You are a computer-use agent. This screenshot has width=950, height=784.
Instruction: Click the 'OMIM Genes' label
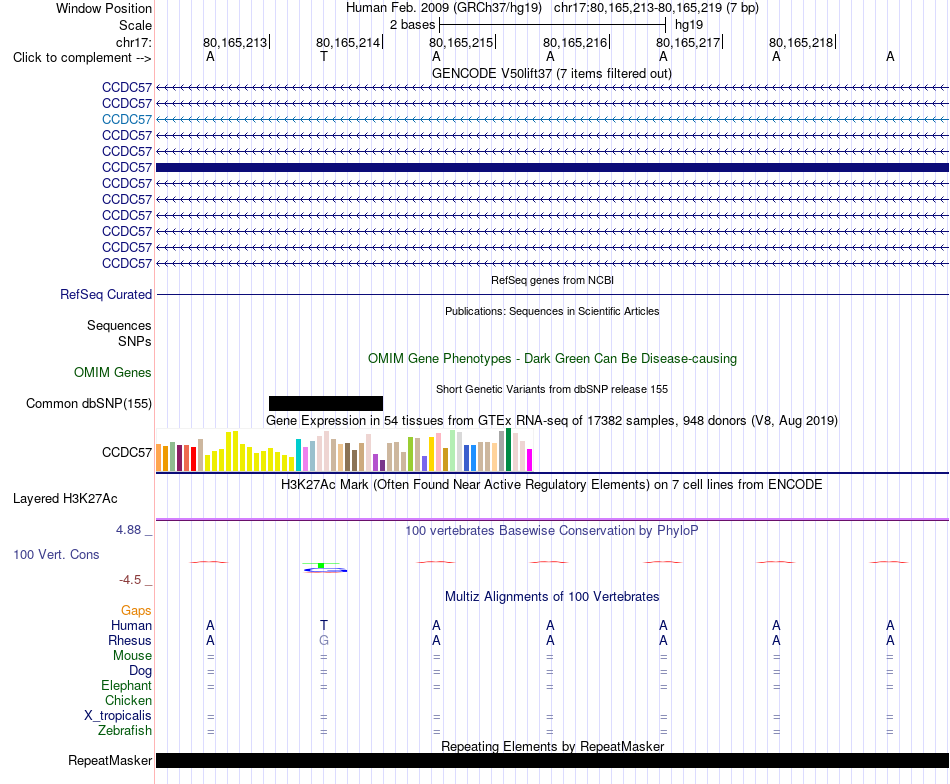[x=113, y=373]
